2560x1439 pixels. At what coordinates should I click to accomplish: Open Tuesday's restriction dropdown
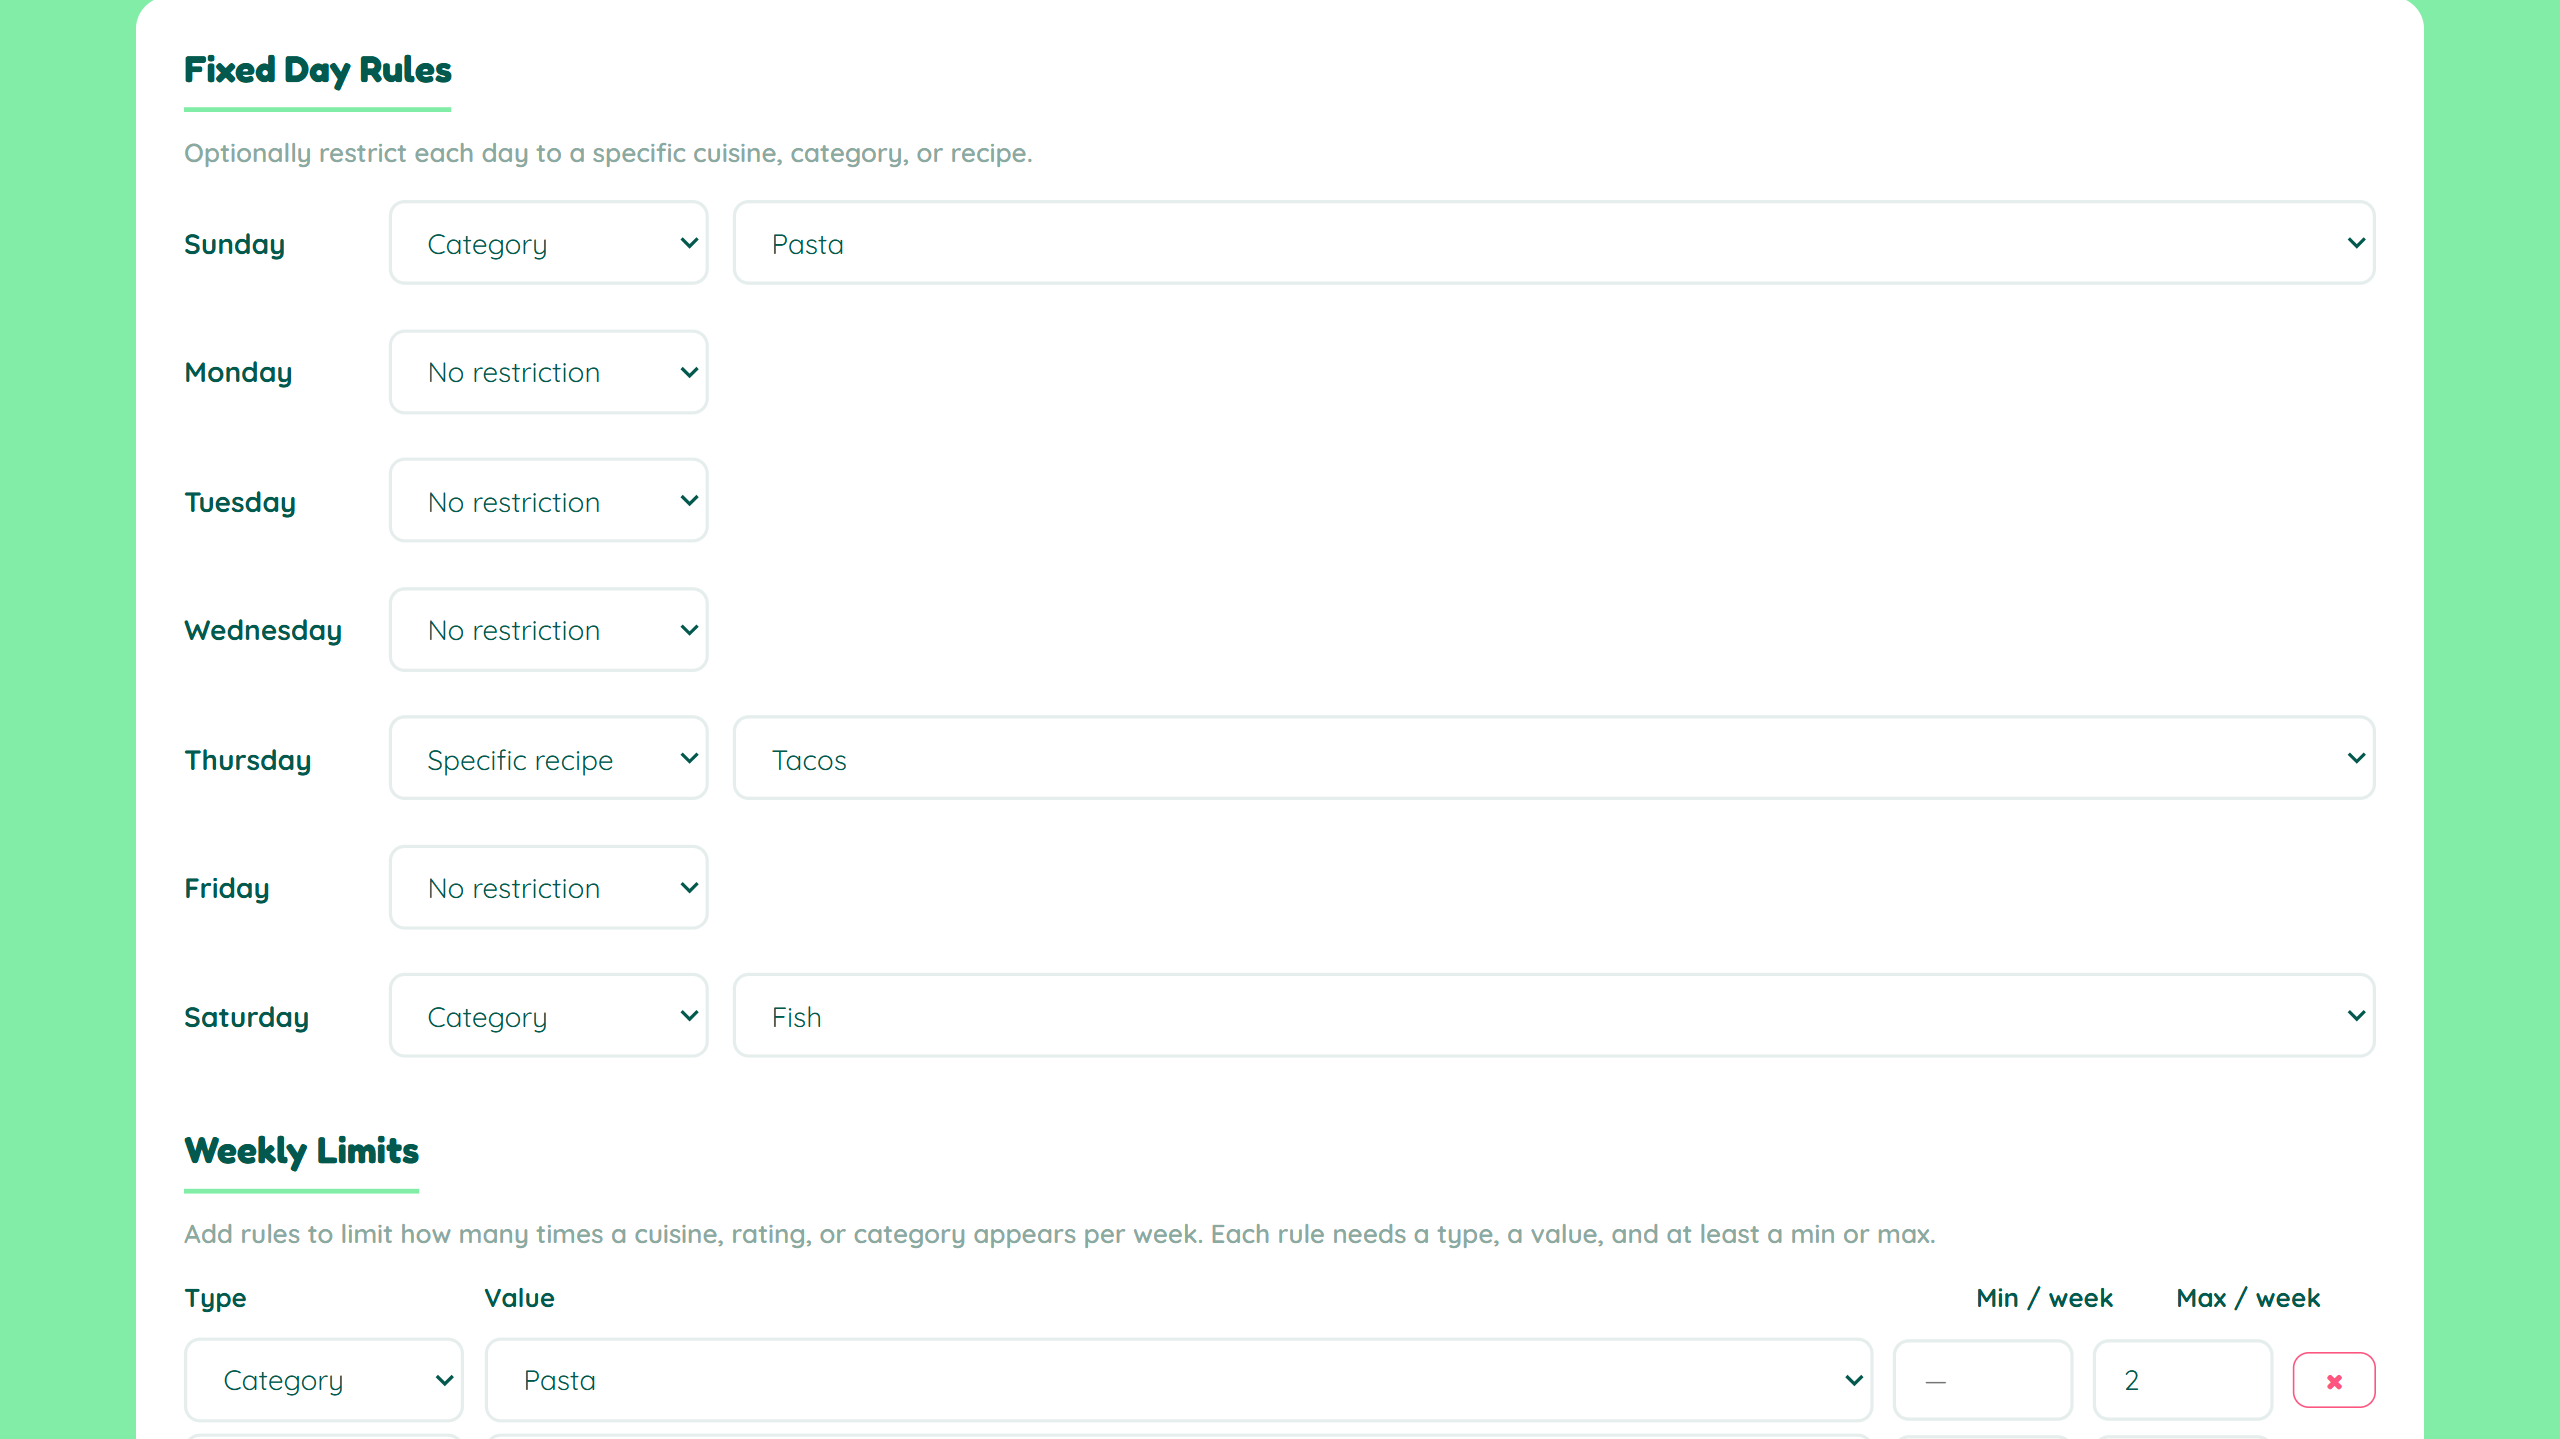pos(548,500)
